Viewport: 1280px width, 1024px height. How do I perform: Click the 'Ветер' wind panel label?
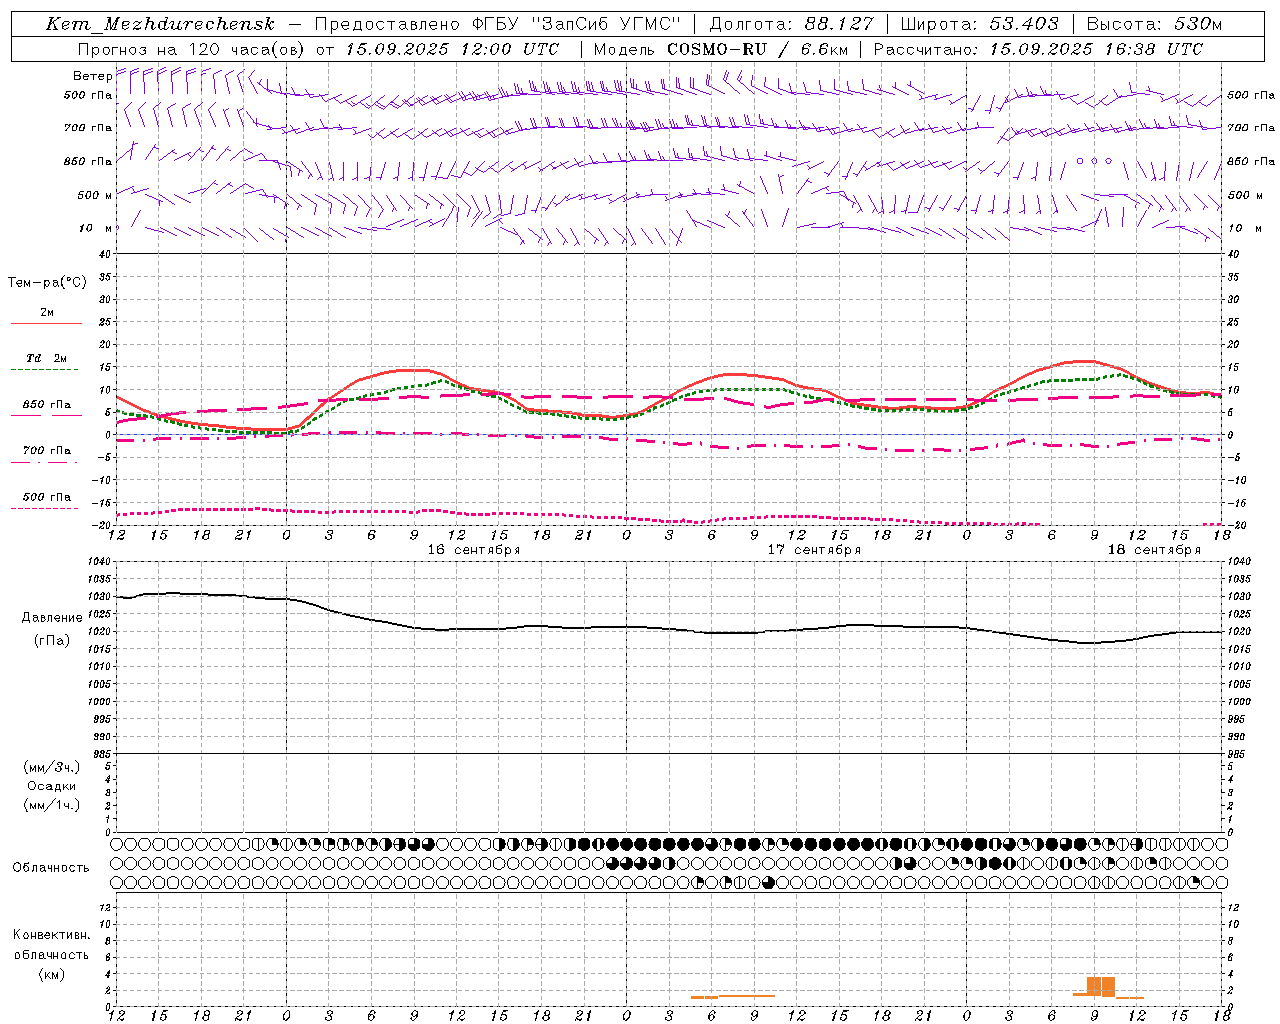[92, 76]
